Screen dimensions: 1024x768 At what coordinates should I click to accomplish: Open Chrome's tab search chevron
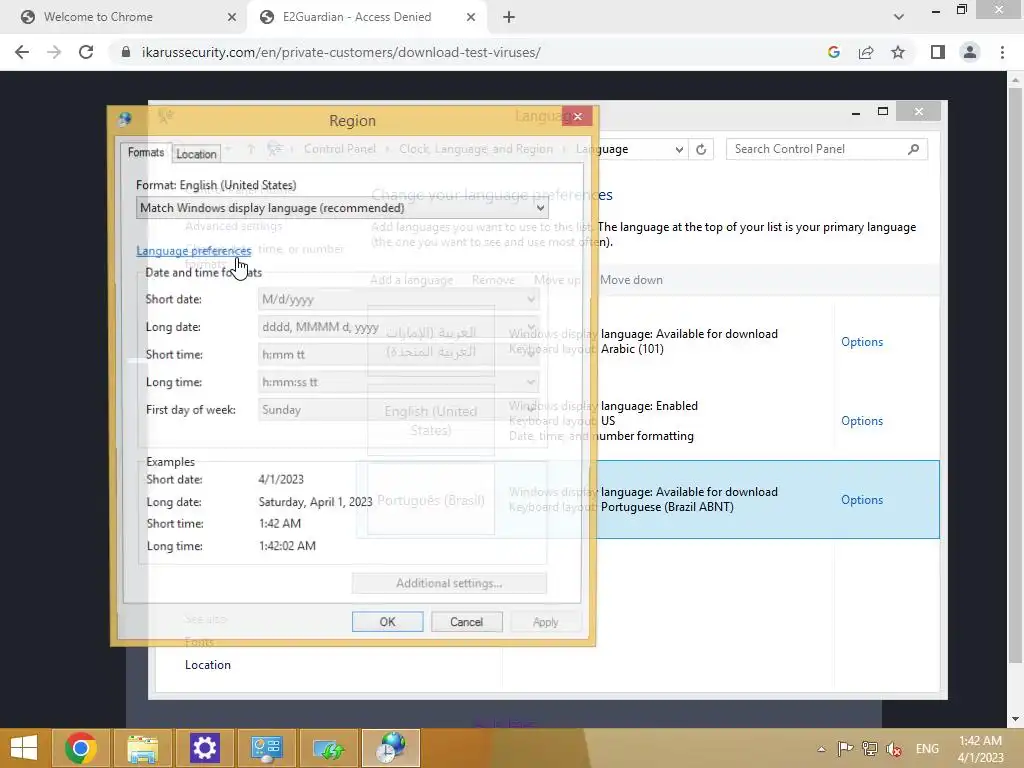point(899,17)
